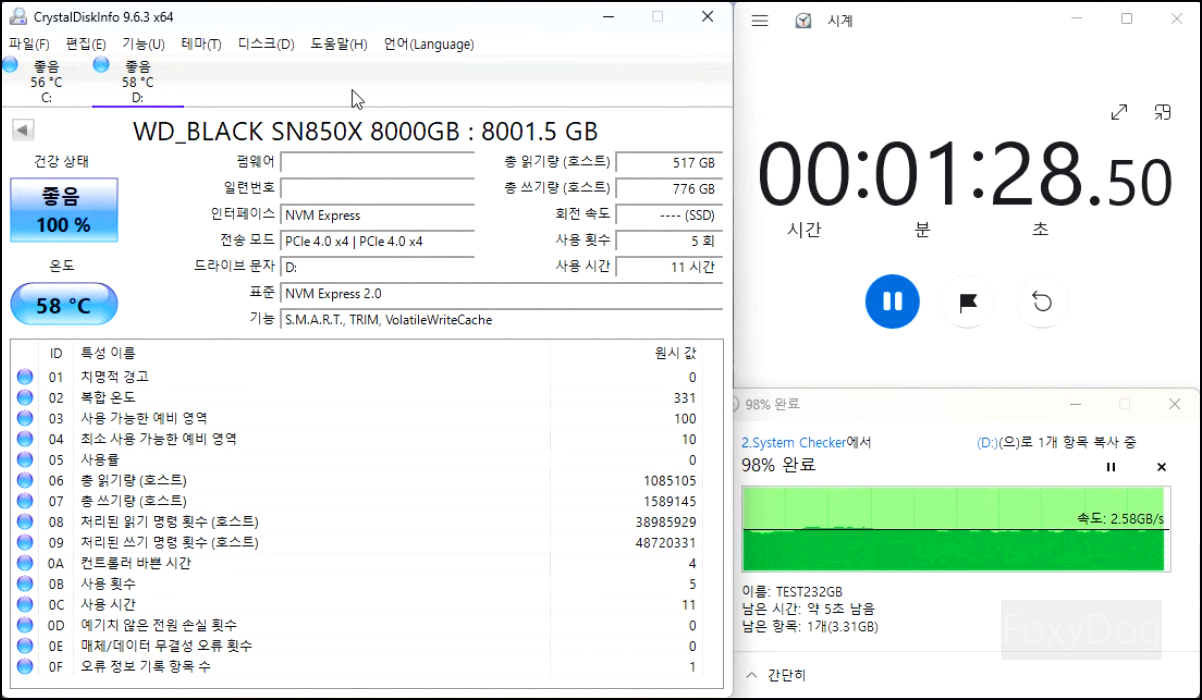This screenshot has height=700, width=1202.
Task: Cancel the file copy with the X button
Action: [x=1161, y=467]
